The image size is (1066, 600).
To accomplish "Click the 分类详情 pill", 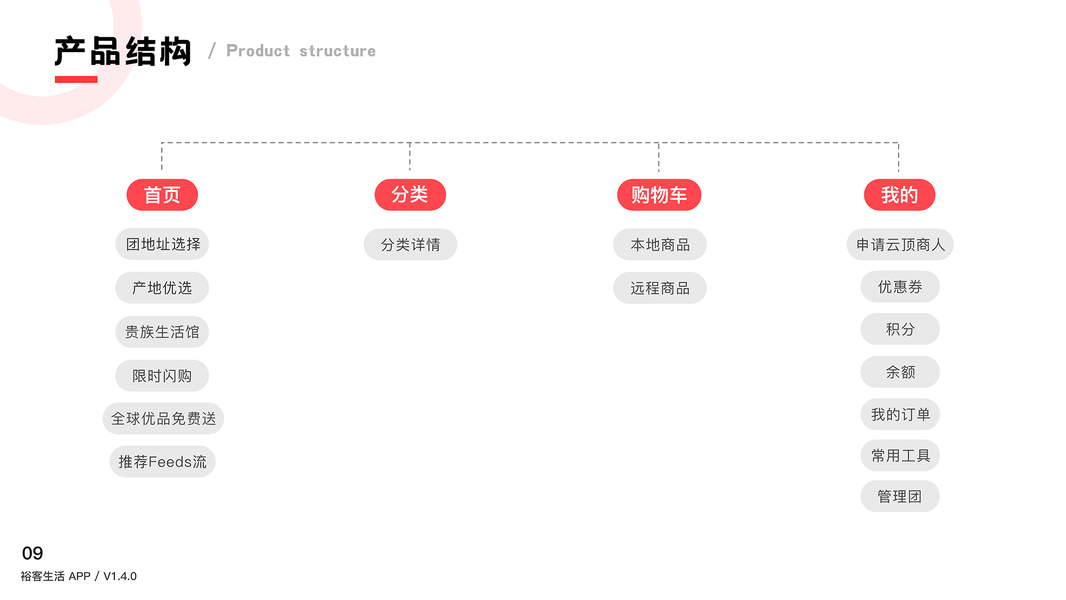I will 410,245.
